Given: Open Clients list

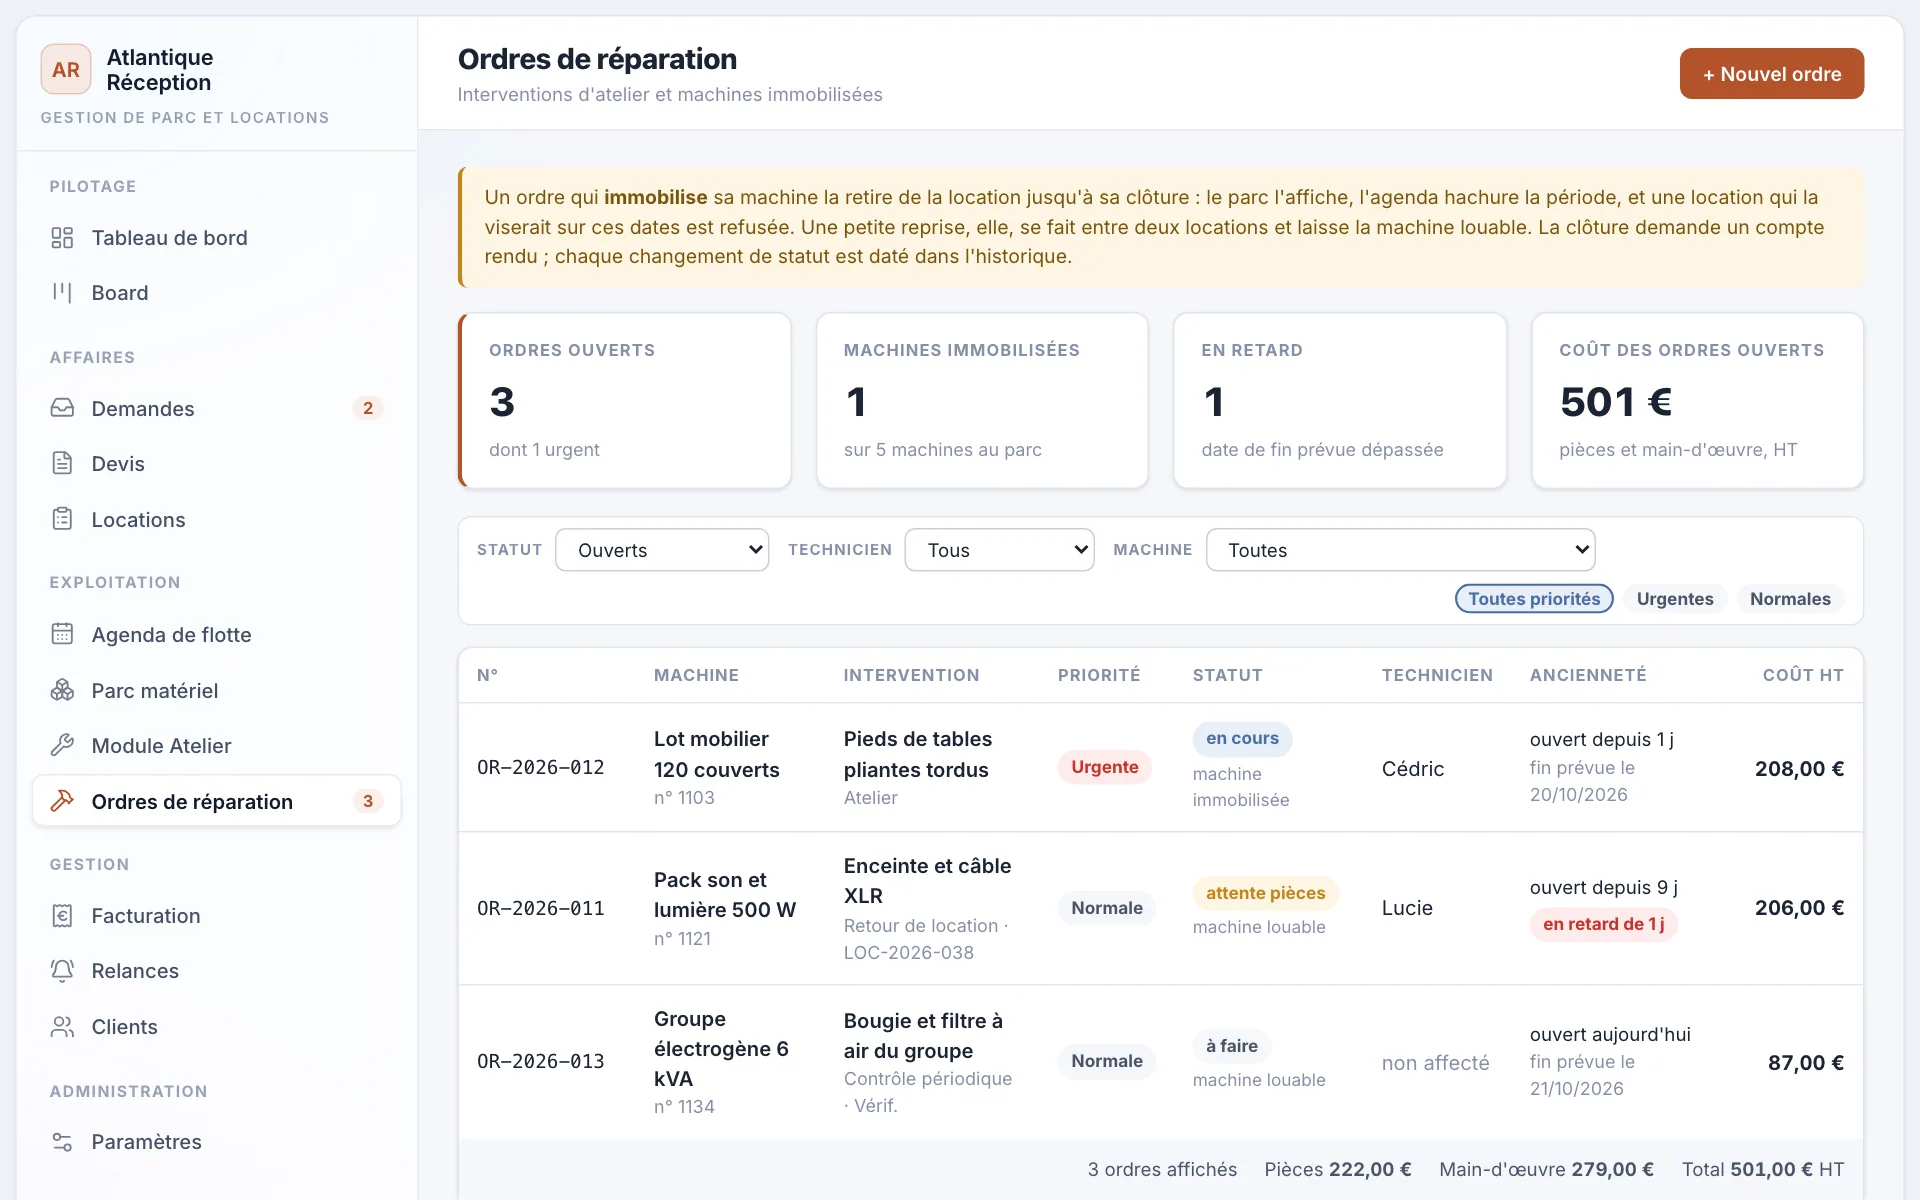Looking at the screenshot, I should tap(216, 1026).
